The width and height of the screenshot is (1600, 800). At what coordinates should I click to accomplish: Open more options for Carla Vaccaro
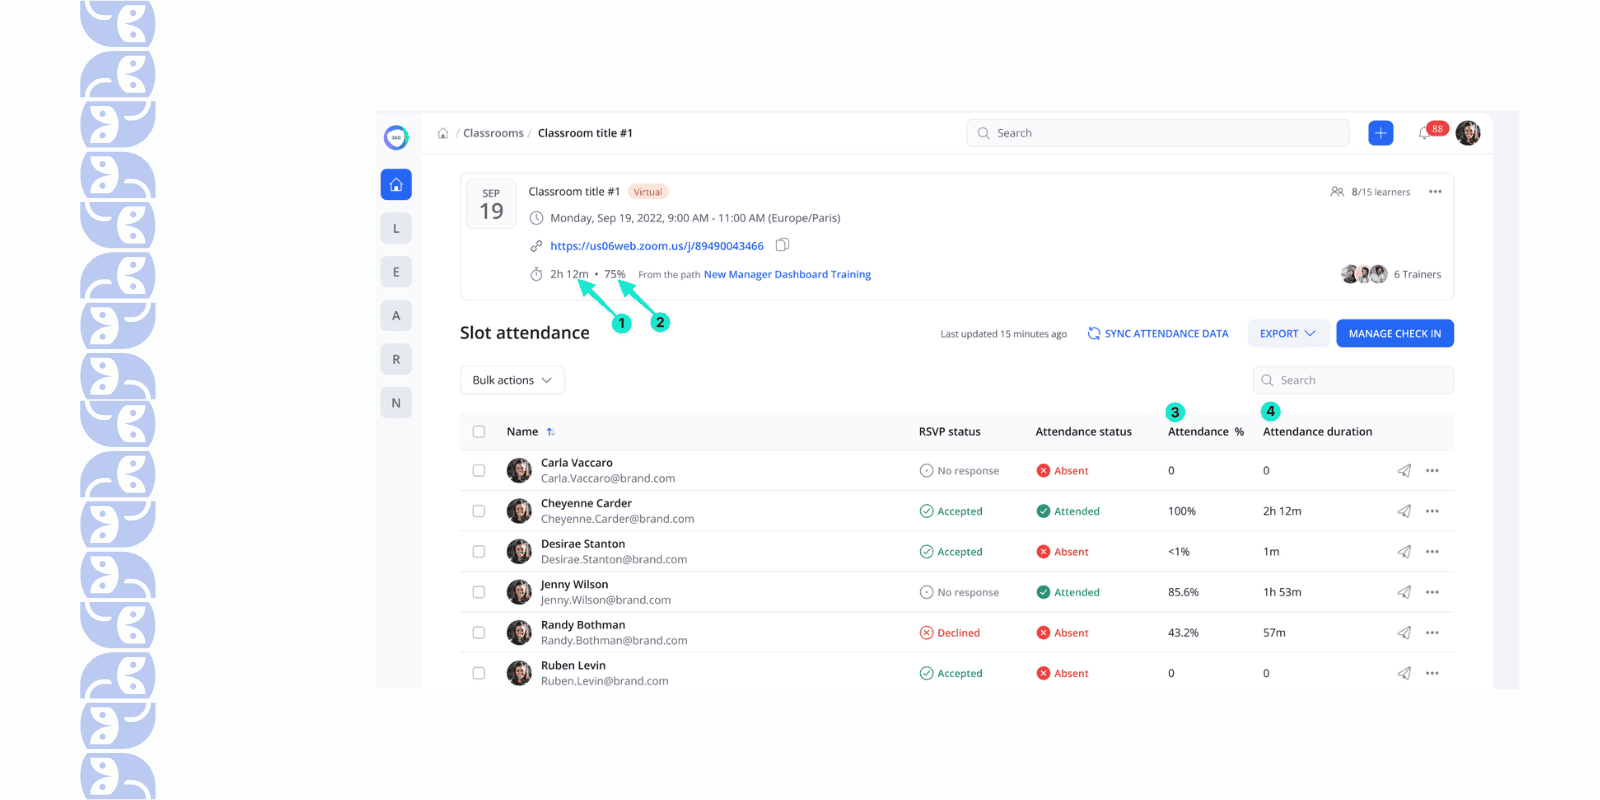1433,470
